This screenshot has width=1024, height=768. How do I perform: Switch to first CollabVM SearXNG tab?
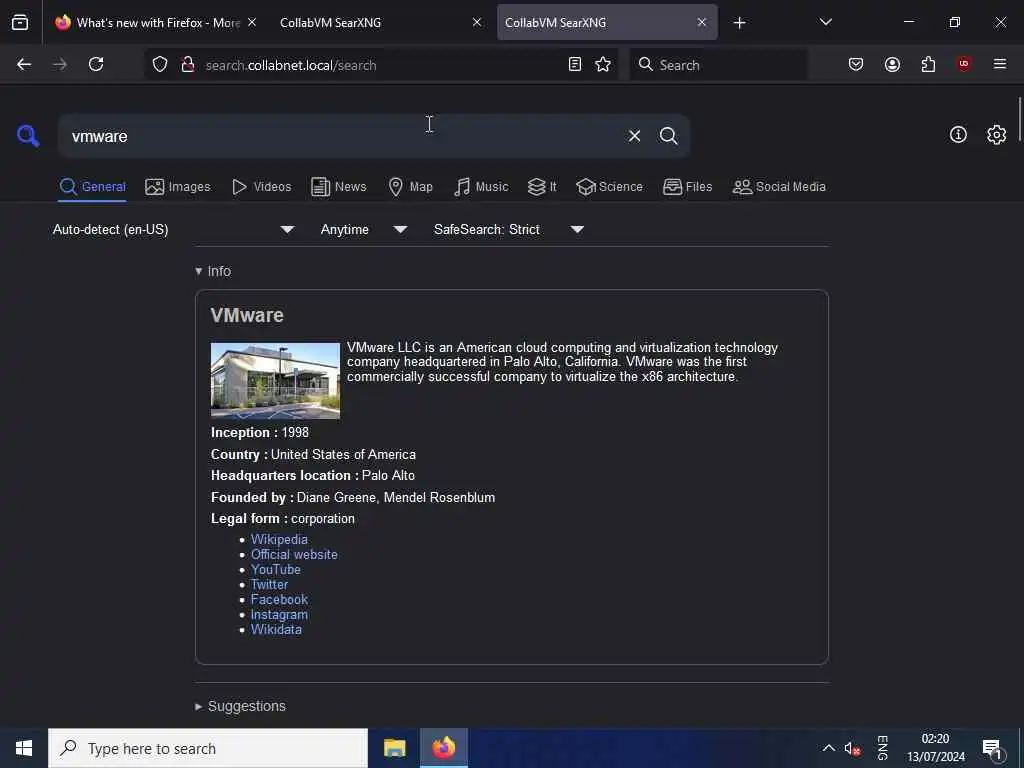click(x=379, y=22)
